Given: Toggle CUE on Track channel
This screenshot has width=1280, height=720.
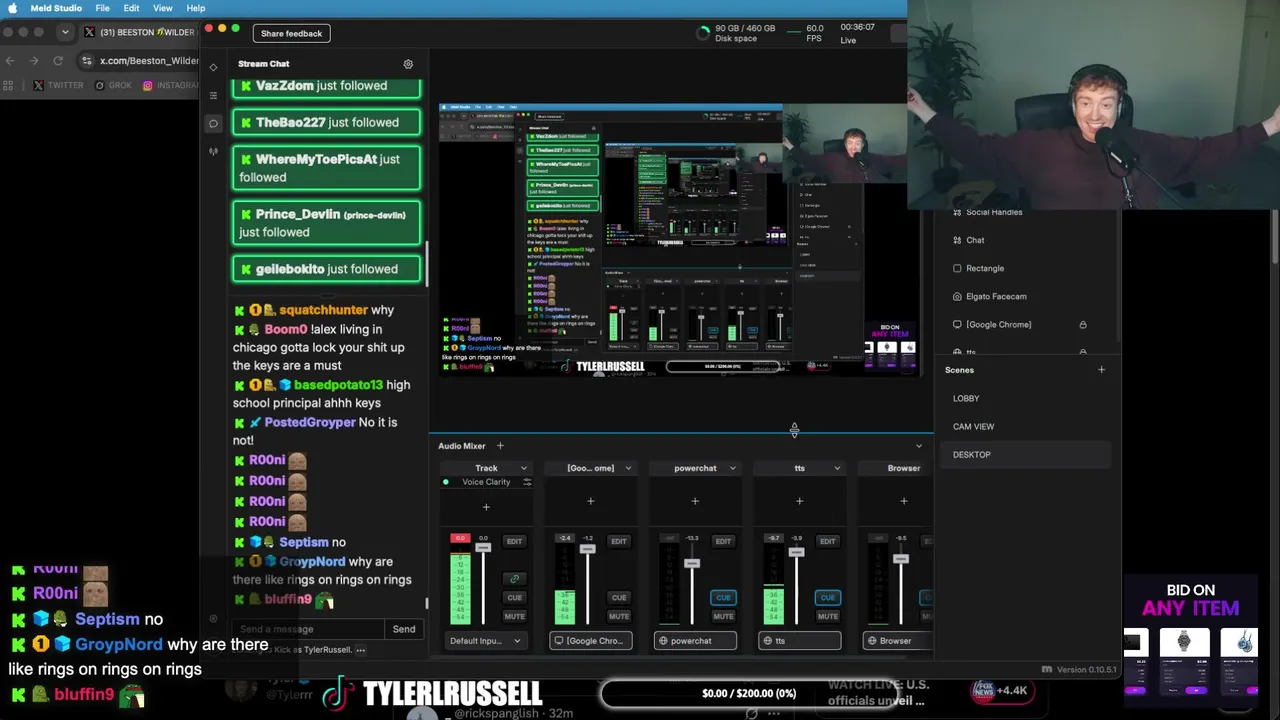Looking at the screenshot, I should [x=514, y=598].
